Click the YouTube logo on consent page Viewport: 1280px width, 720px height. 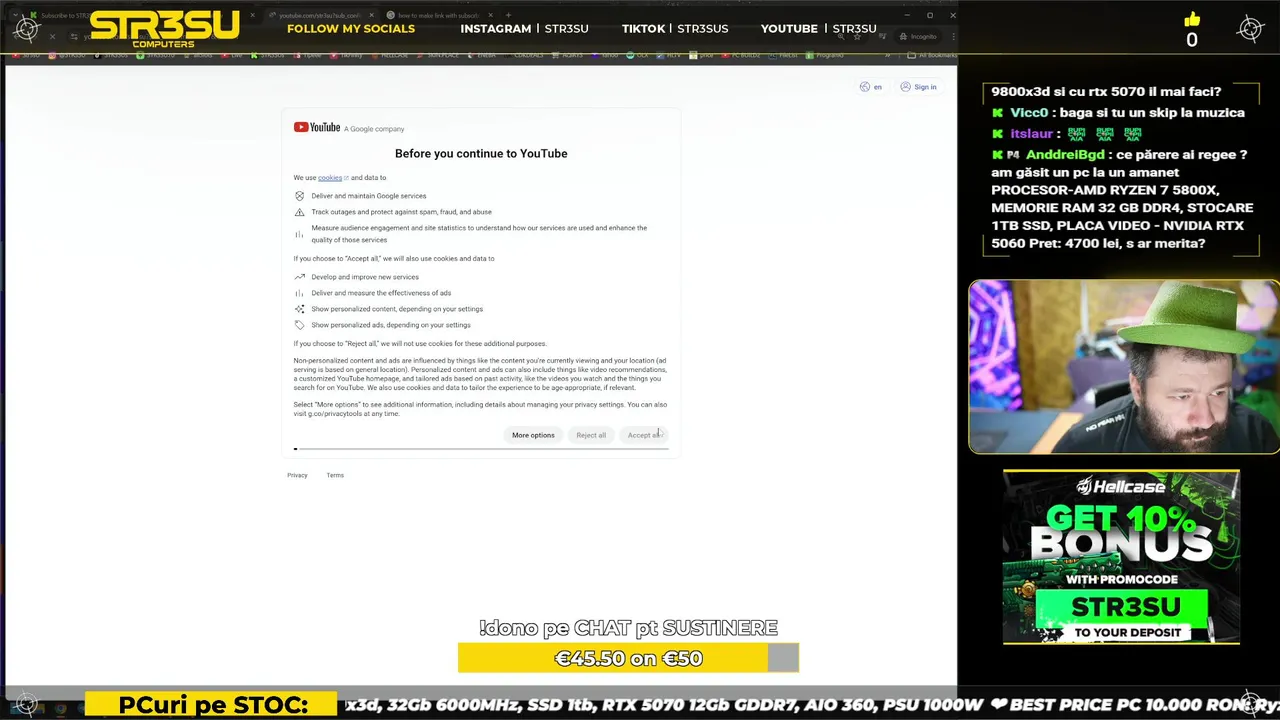(317, 127)
